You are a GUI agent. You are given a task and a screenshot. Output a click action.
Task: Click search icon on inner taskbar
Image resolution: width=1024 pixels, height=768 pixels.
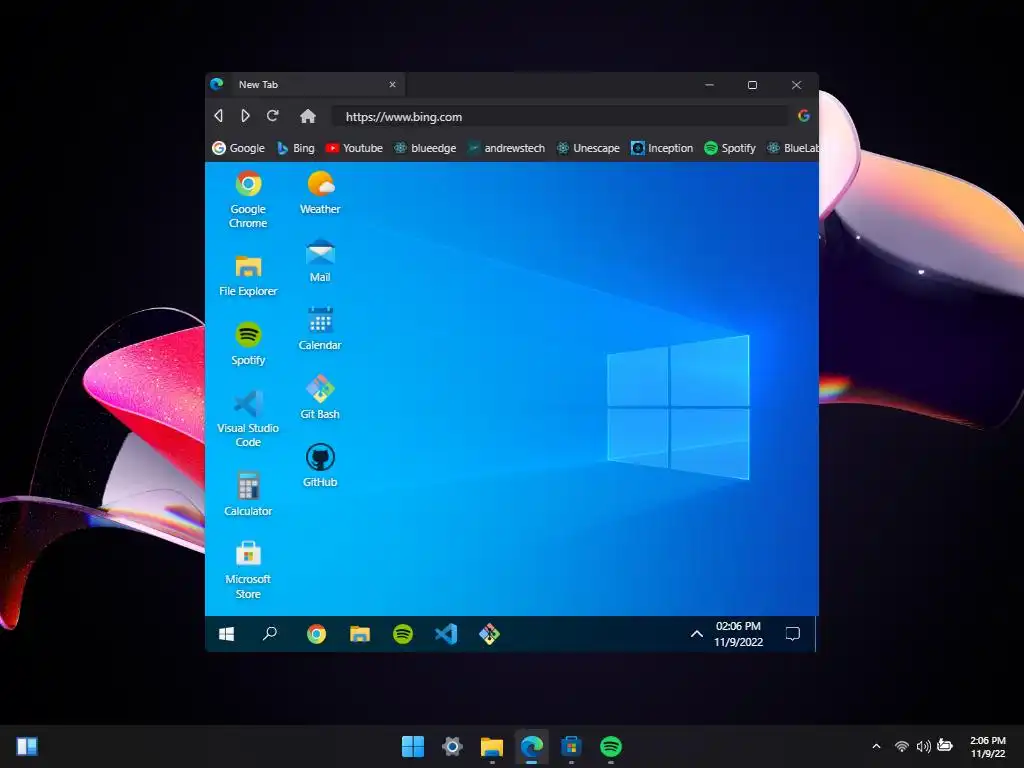pyautogui.click(x=270, y=633)
